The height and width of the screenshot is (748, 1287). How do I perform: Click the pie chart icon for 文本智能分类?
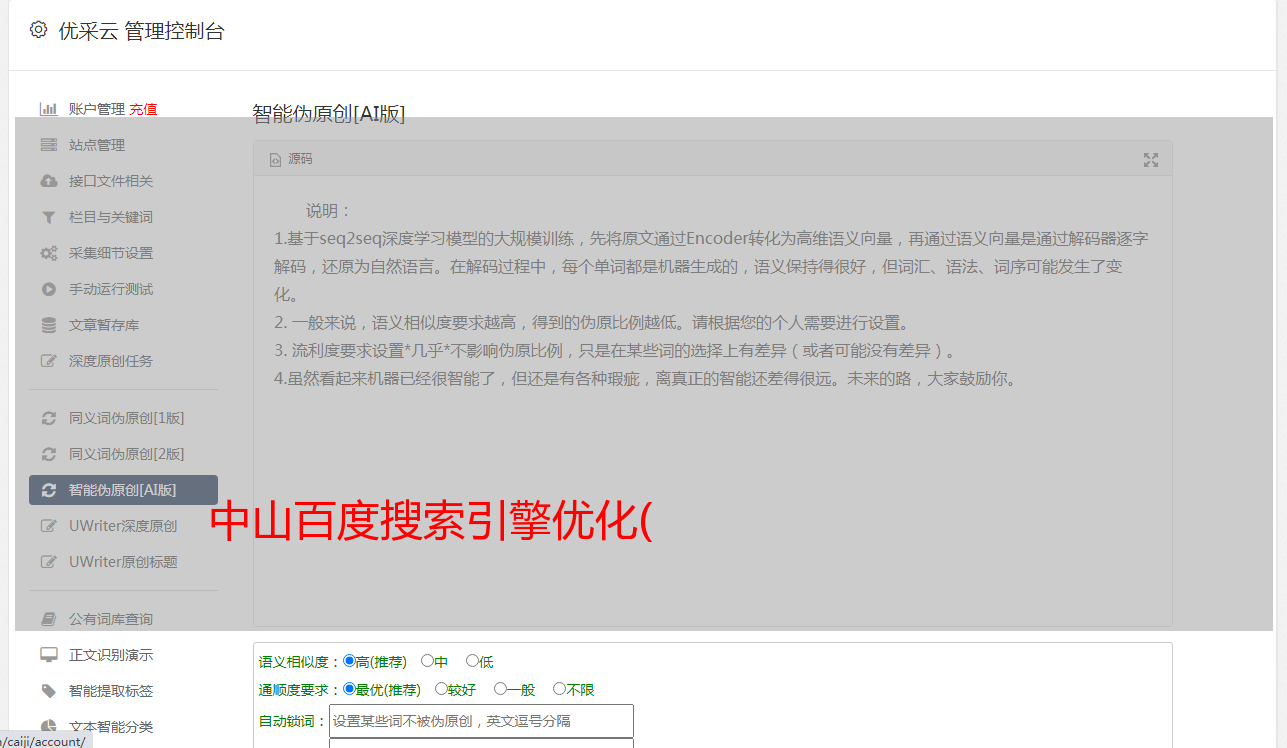tap(48, 727)
